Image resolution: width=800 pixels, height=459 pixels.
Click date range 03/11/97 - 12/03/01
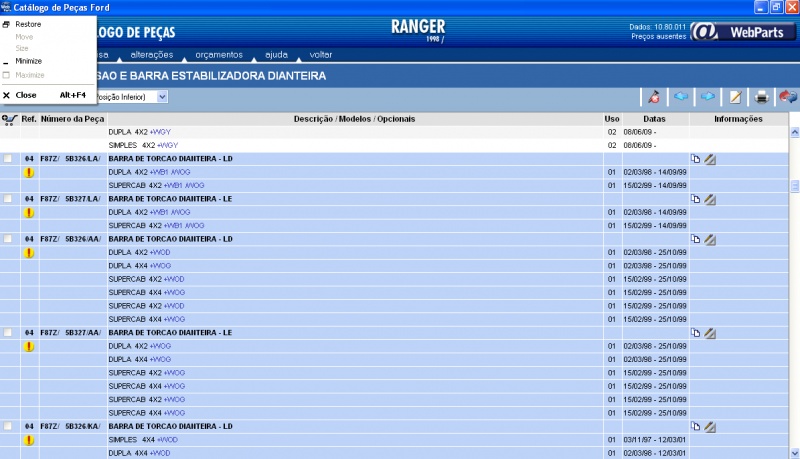655,440
